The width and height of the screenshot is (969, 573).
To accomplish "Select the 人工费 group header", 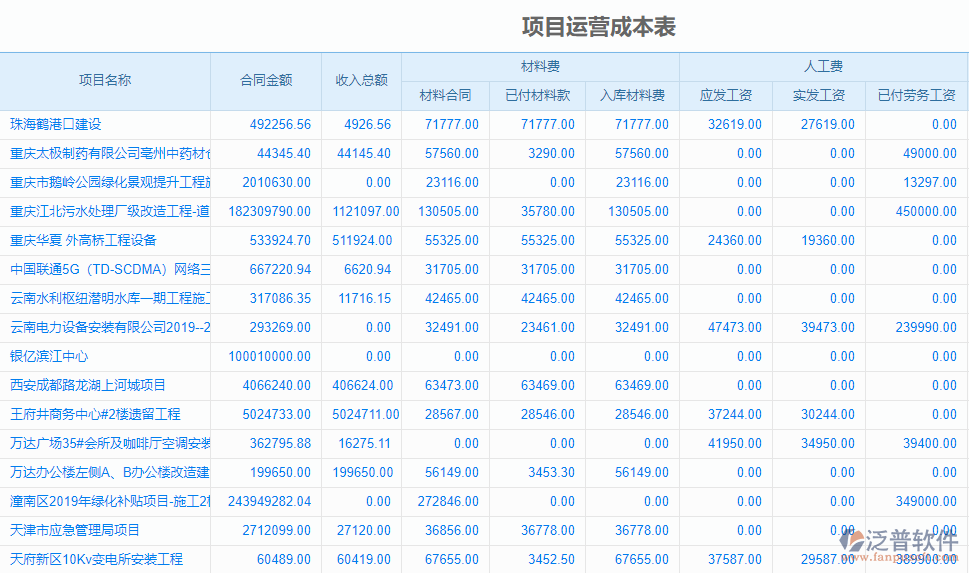I will click(823, 67).
